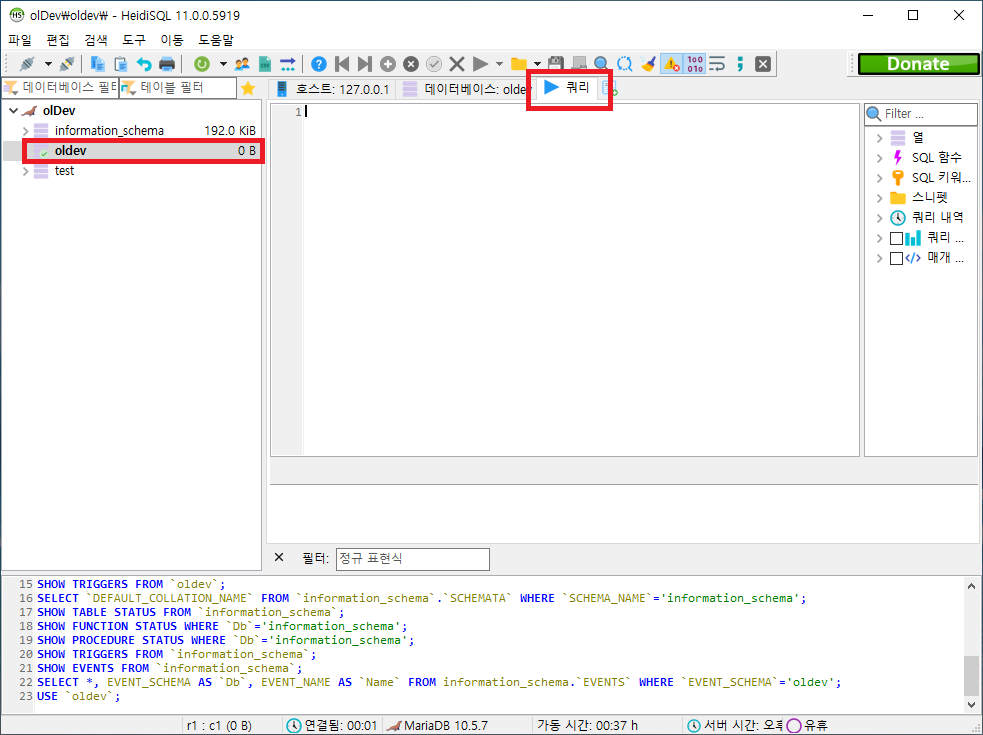Close the filter bar with X

(279, 558)
